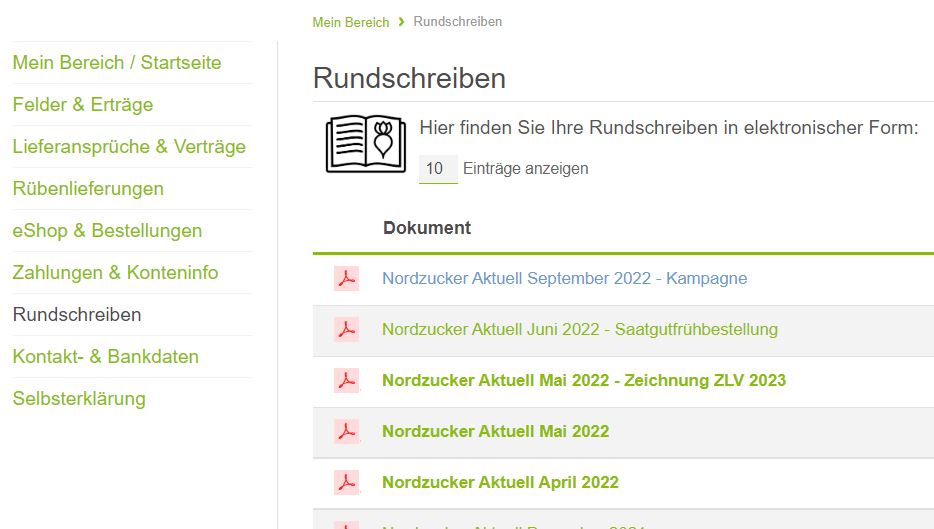
Task: Open Nordzucker Aktuell Juni 2022 - Saatgutfrühbestellung
Action: (580, 329)
